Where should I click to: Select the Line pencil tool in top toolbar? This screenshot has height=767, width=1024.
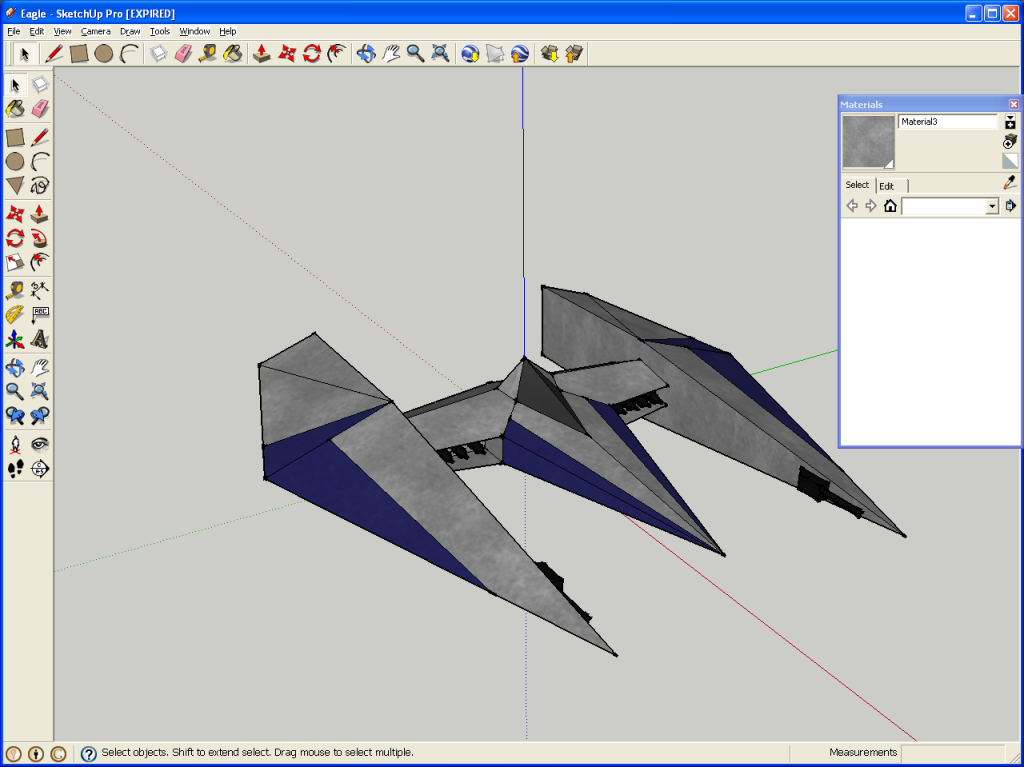54,54
